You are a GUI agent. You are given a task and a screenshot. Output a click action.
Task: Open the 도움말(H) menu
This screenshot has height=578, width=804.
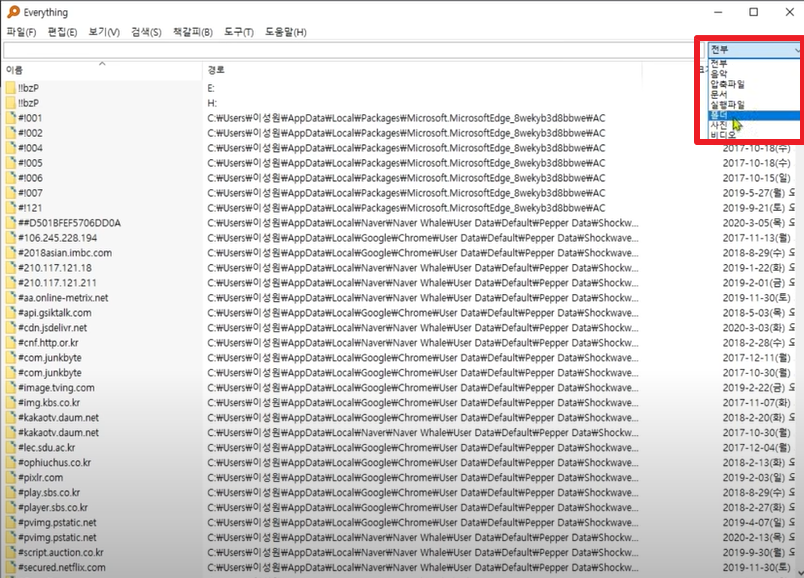coord(286,32)
